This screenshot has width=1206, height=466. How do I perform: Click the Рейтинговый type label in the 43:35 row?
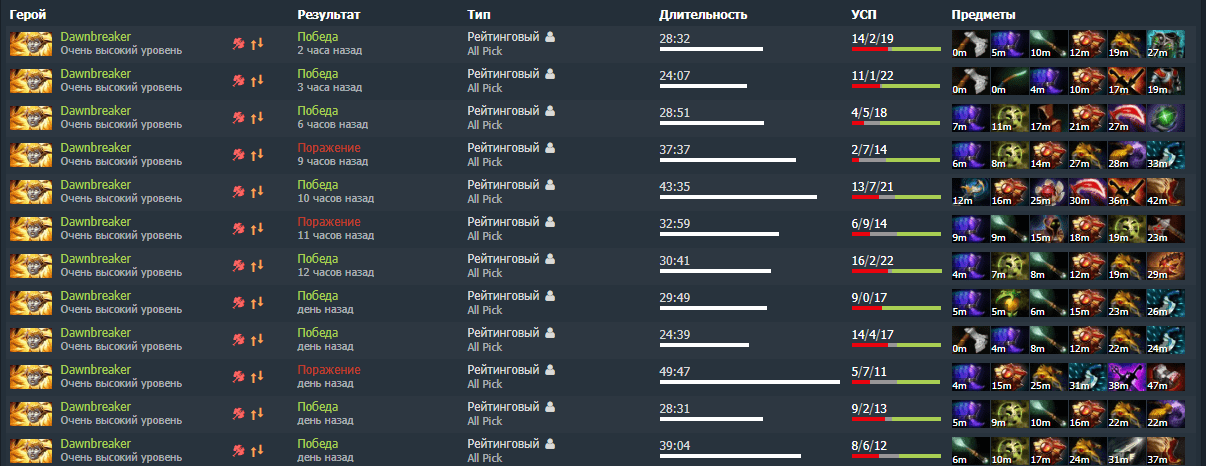(503, 185)
